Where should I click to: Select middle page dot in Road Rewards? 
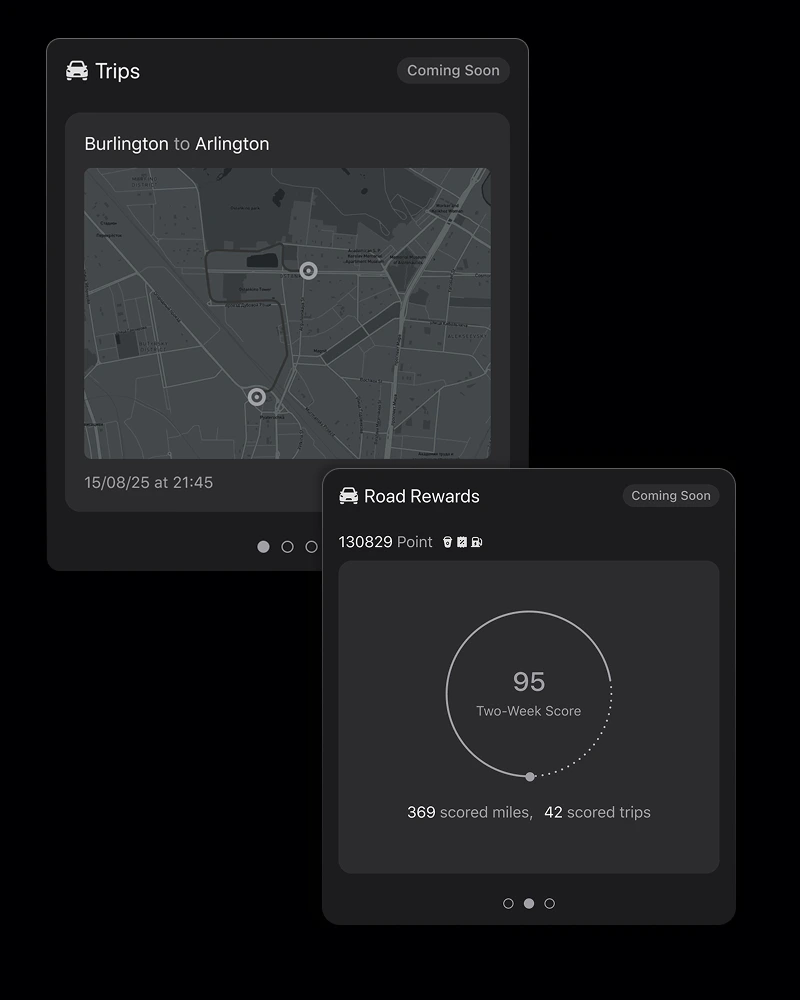tap(529, 903)
